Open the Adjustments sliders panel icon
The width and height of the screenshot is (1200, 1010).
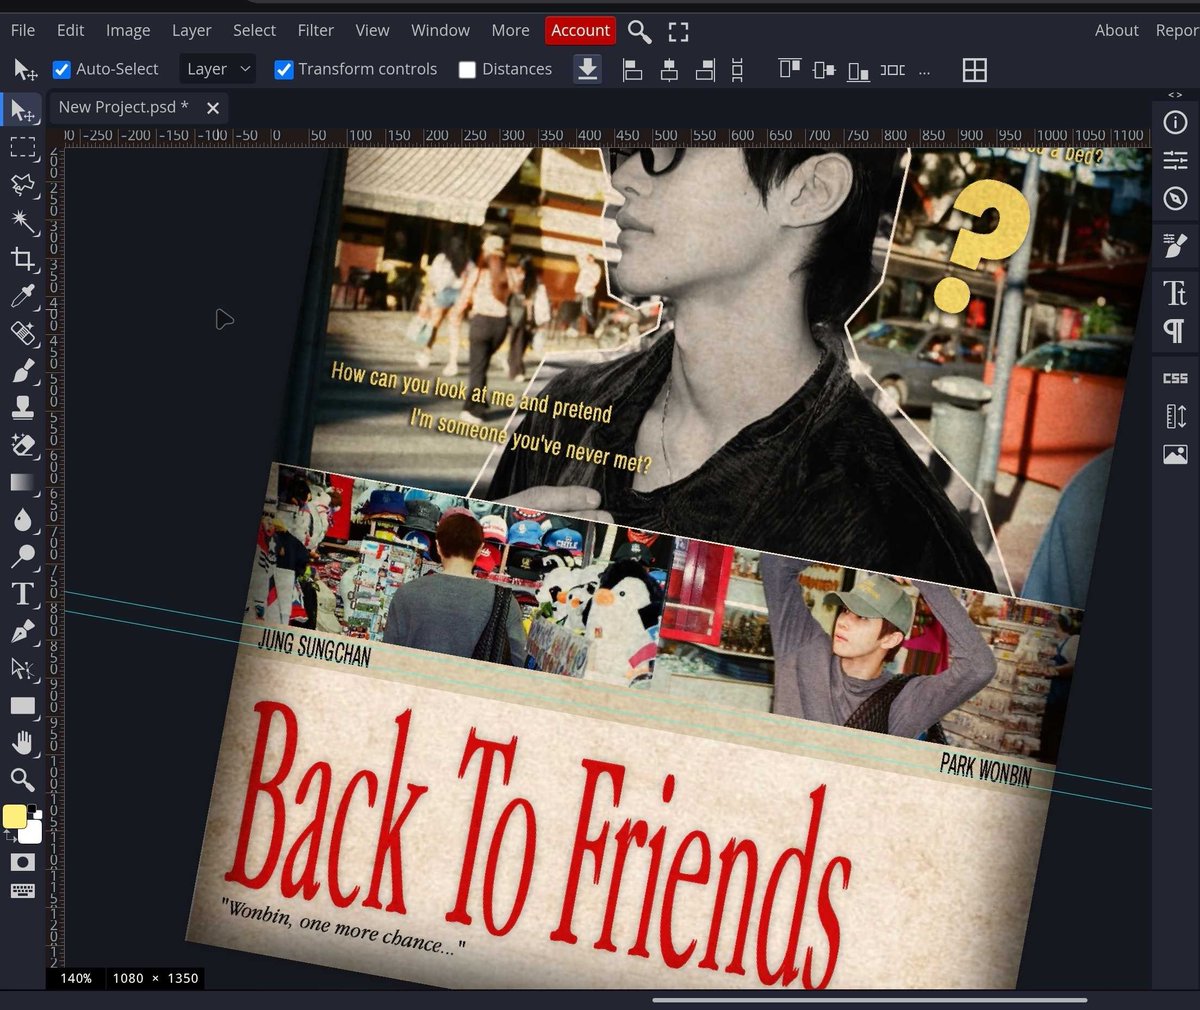(x=1175, y=160)
